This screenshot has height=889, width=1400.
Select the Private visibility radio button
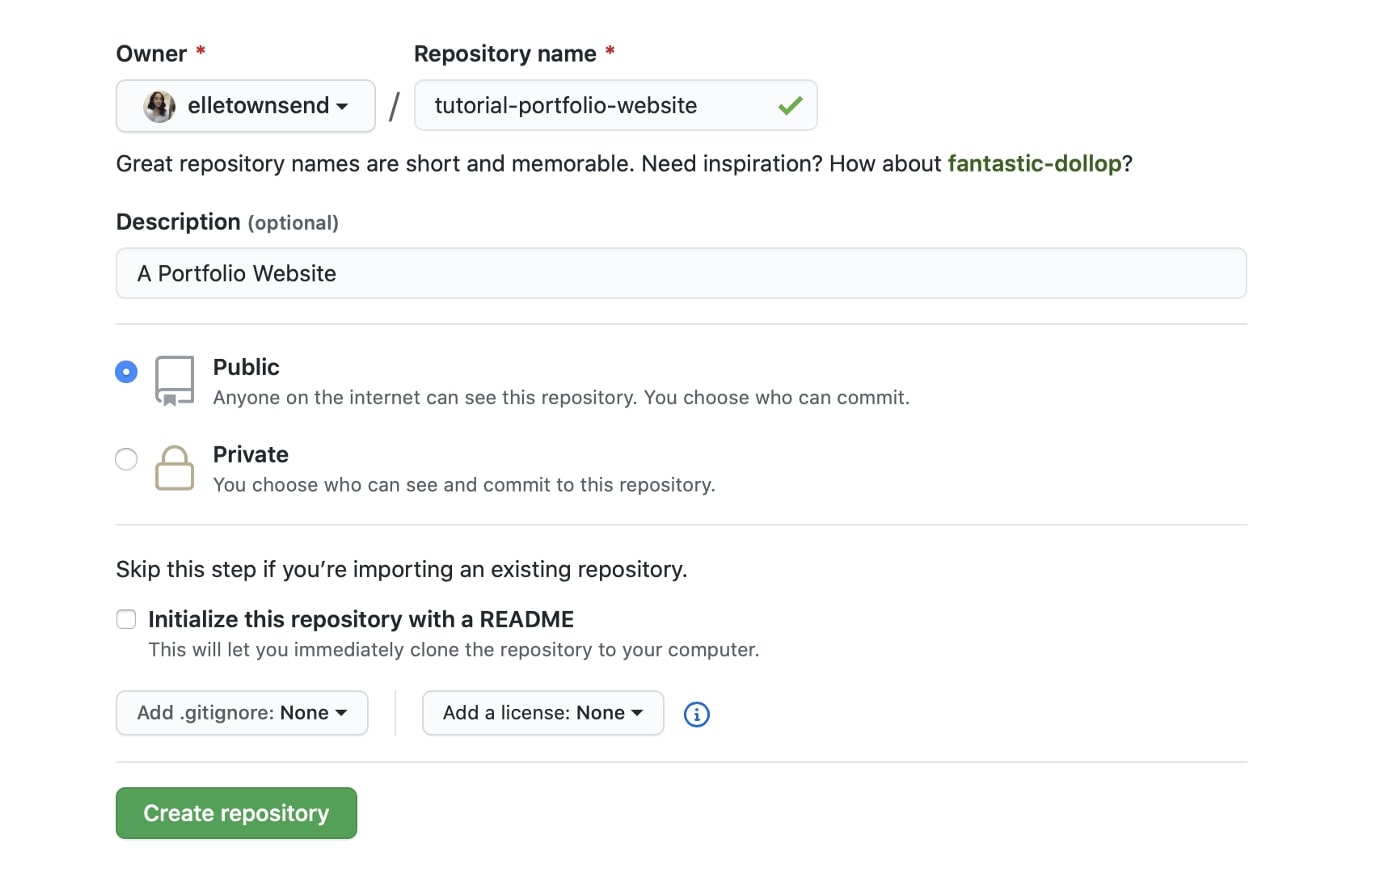tap(126, 459)
